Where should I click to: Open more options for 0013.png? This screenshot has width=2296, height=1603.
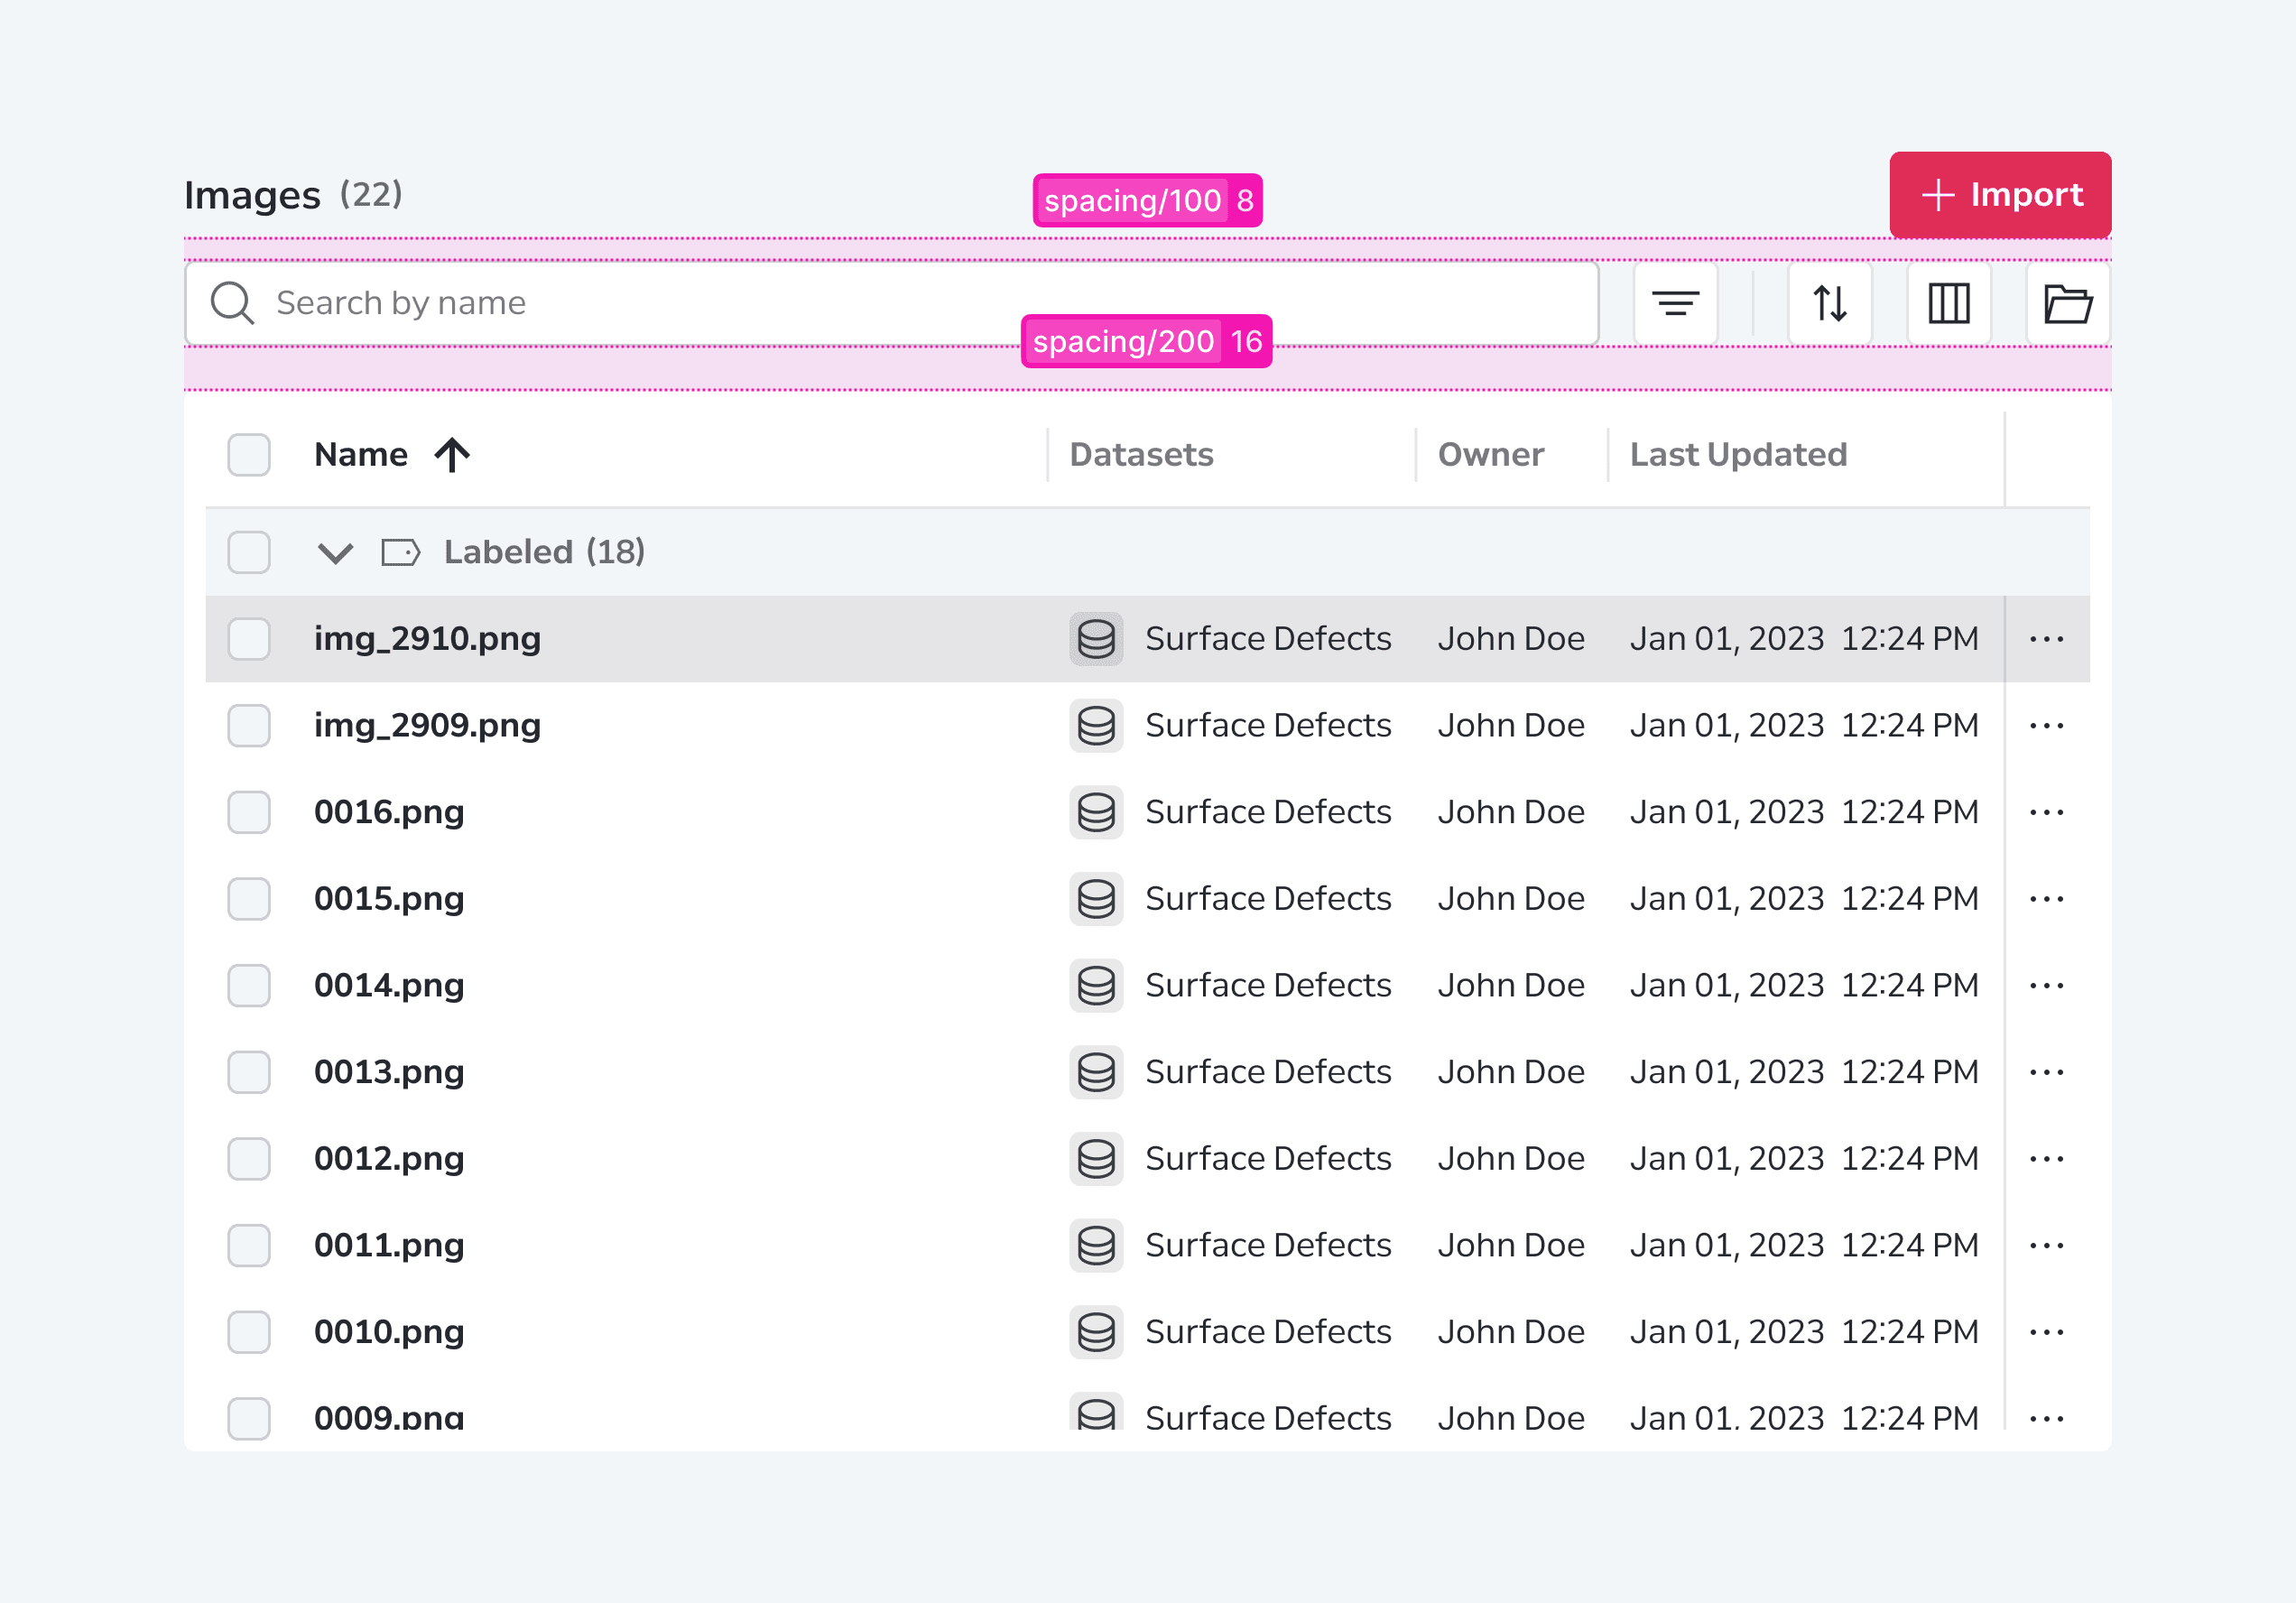pyautogui.click(x=2047, y=1072)
